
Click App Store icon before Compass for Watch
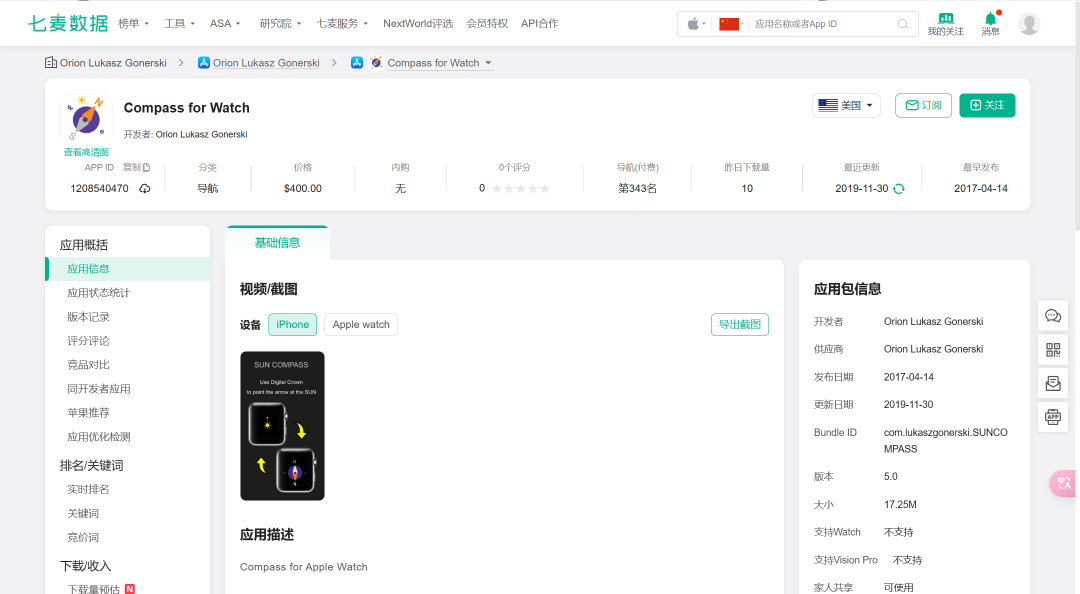pos(357,63)
